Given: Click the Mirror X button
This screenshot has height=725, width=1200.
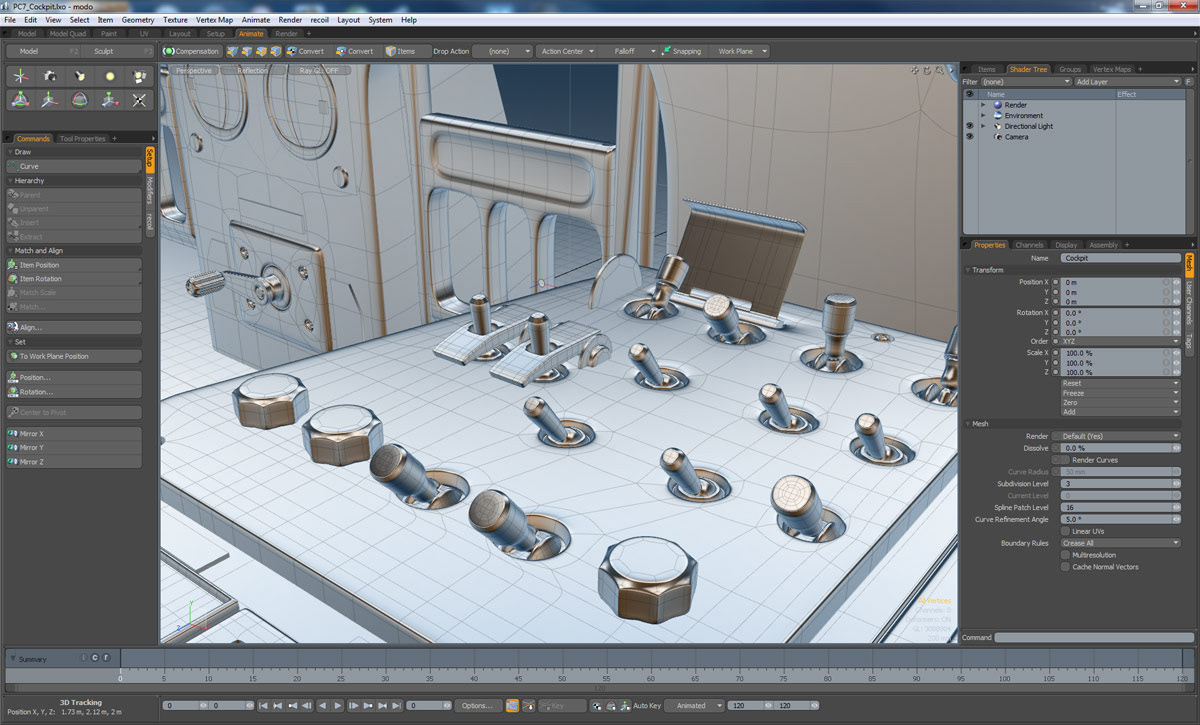Looking at the screenshot, I should coord(72,434).
